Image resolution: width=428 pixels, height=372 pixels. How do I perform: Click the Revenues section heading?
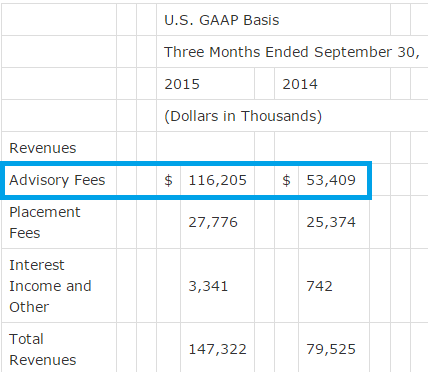(x=43, y=148)
